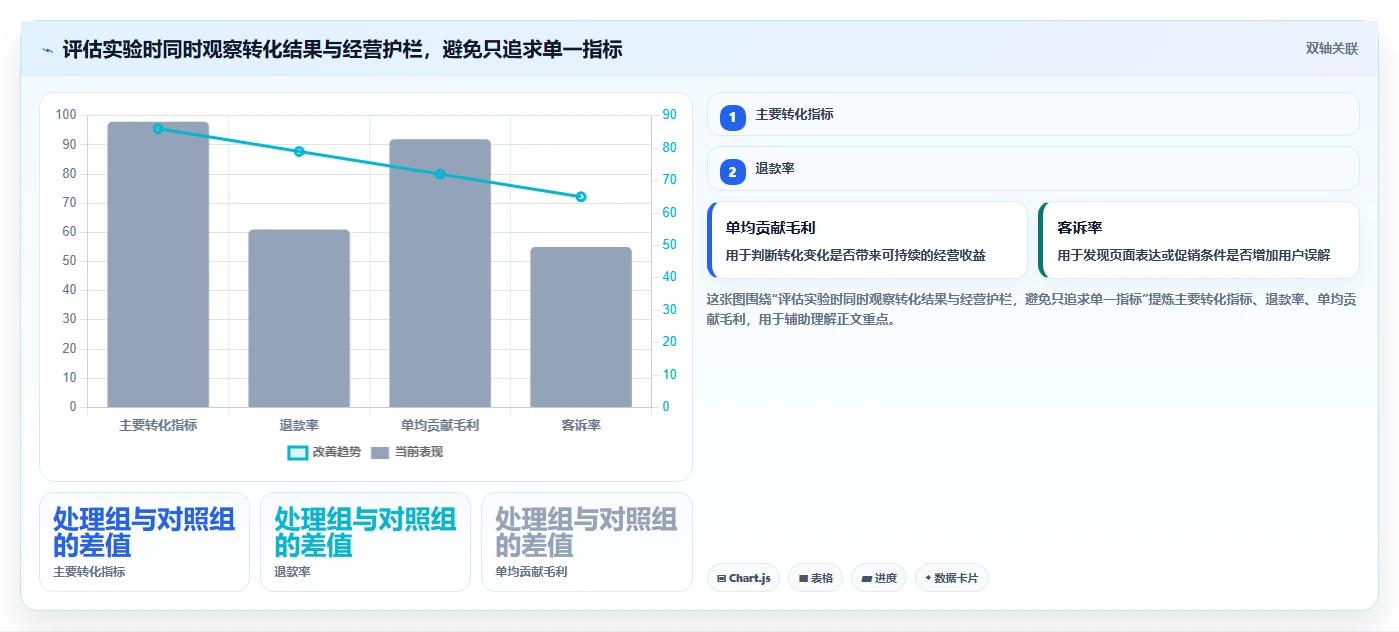Select the 进度 tag
Viewport: 1399px width, 632px height.
[879, 578]
